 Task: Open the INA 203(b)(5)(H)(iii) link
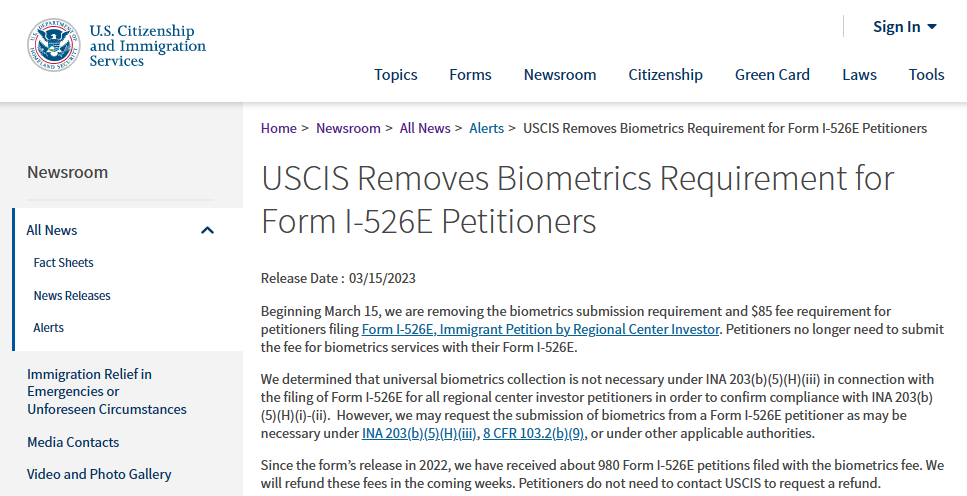coord(419,433)
